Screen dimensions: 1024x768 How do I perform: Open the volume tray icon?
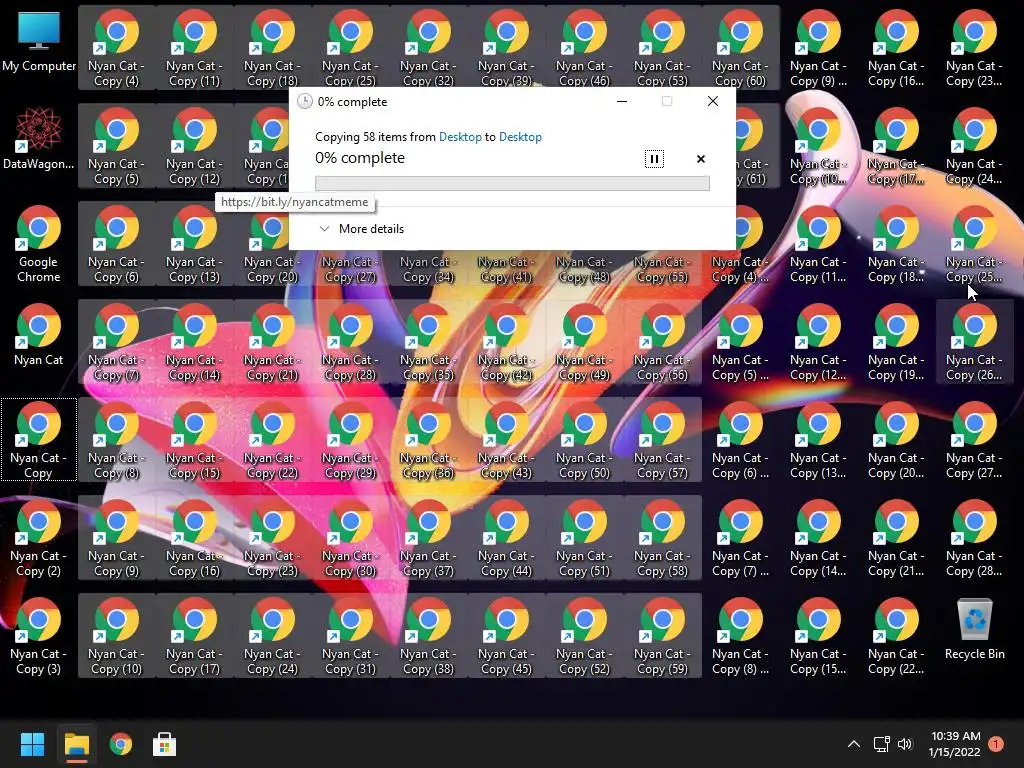(x=904, y=744)
